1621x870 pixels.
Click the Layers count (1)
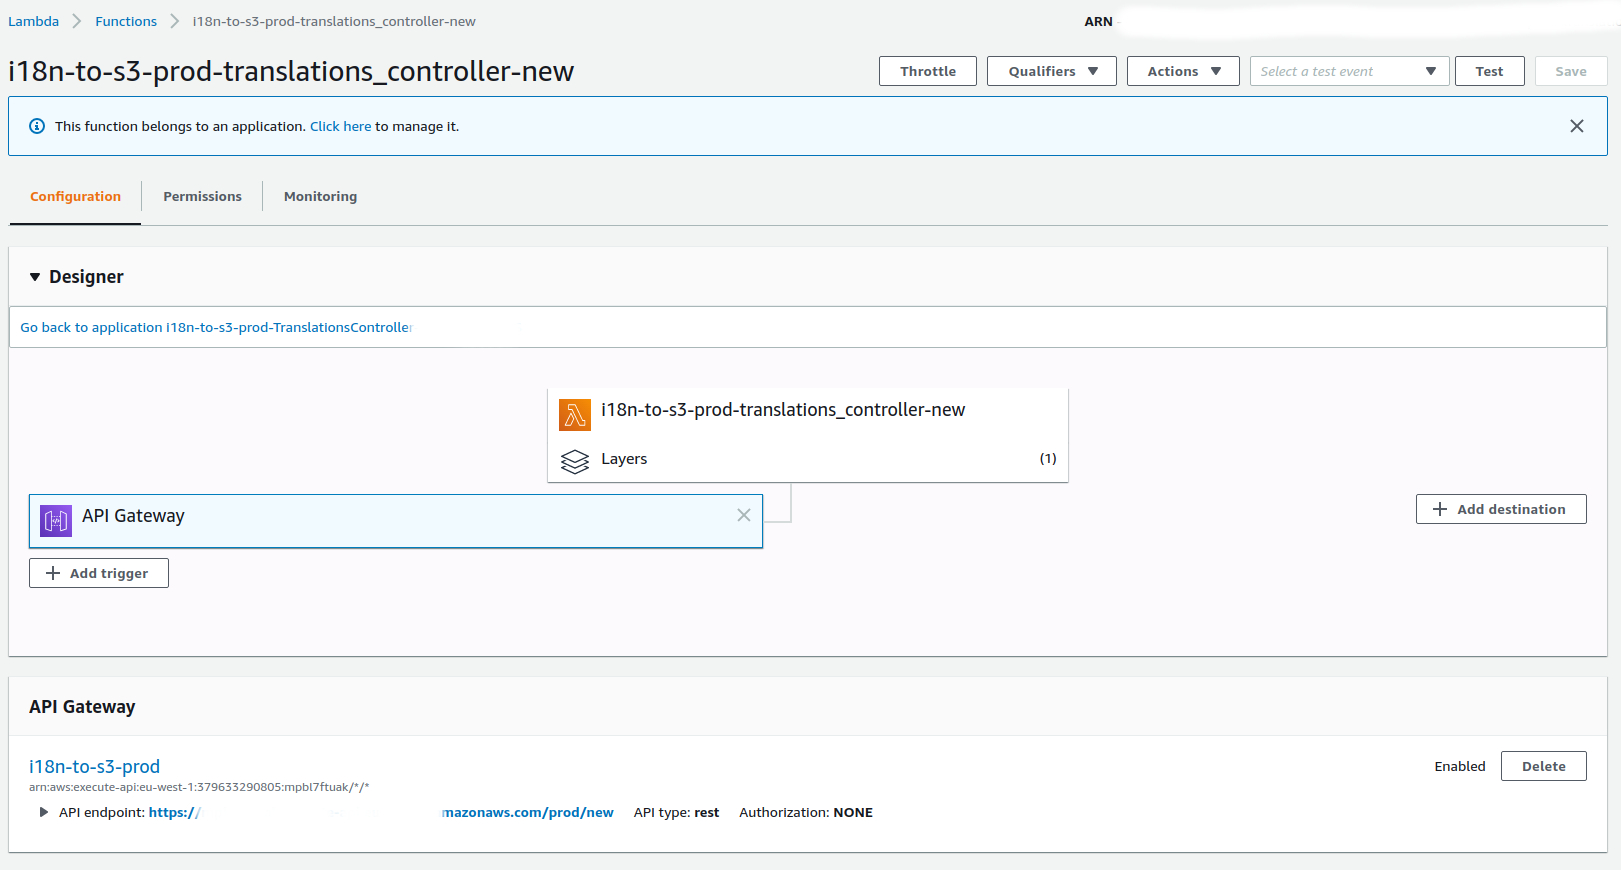click(1048, 459)
